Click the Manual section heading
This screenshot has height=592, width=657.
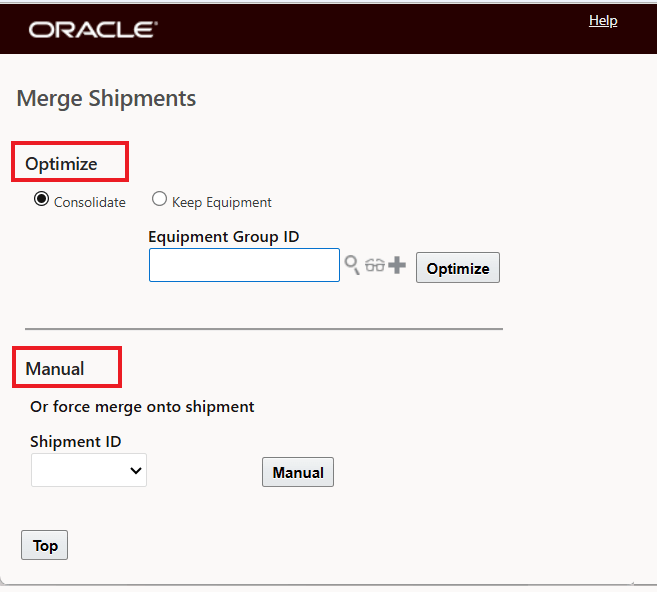[x=55, y=369]
